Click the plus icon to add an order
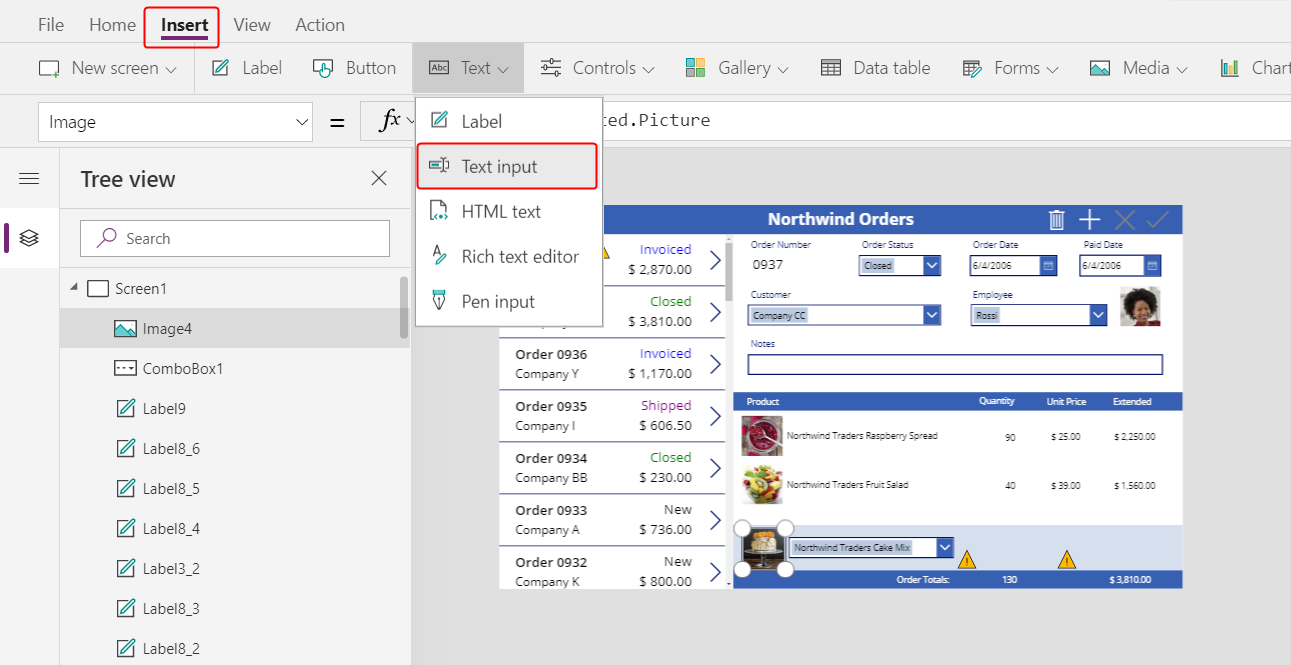This screenshot has height=665, width=1291. point(1089,219)
